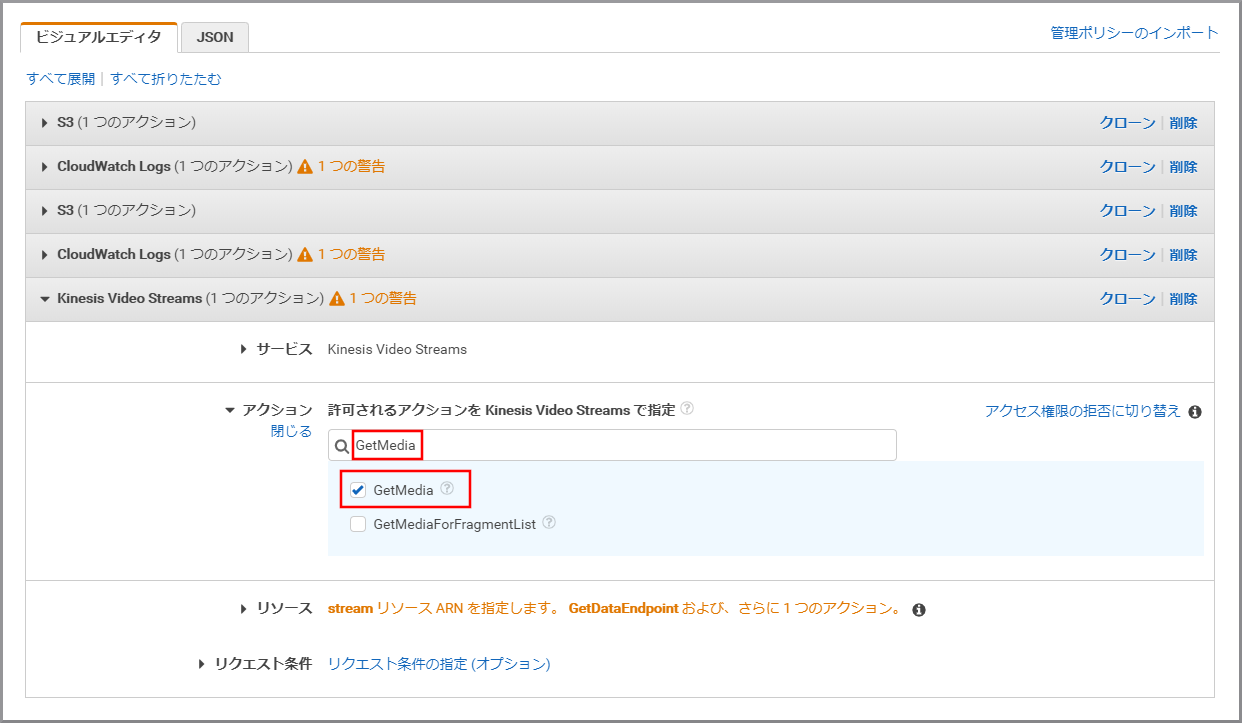Click the GetMediaForFragmentList label text
The image size is (1242, 723).
[455, 524]
